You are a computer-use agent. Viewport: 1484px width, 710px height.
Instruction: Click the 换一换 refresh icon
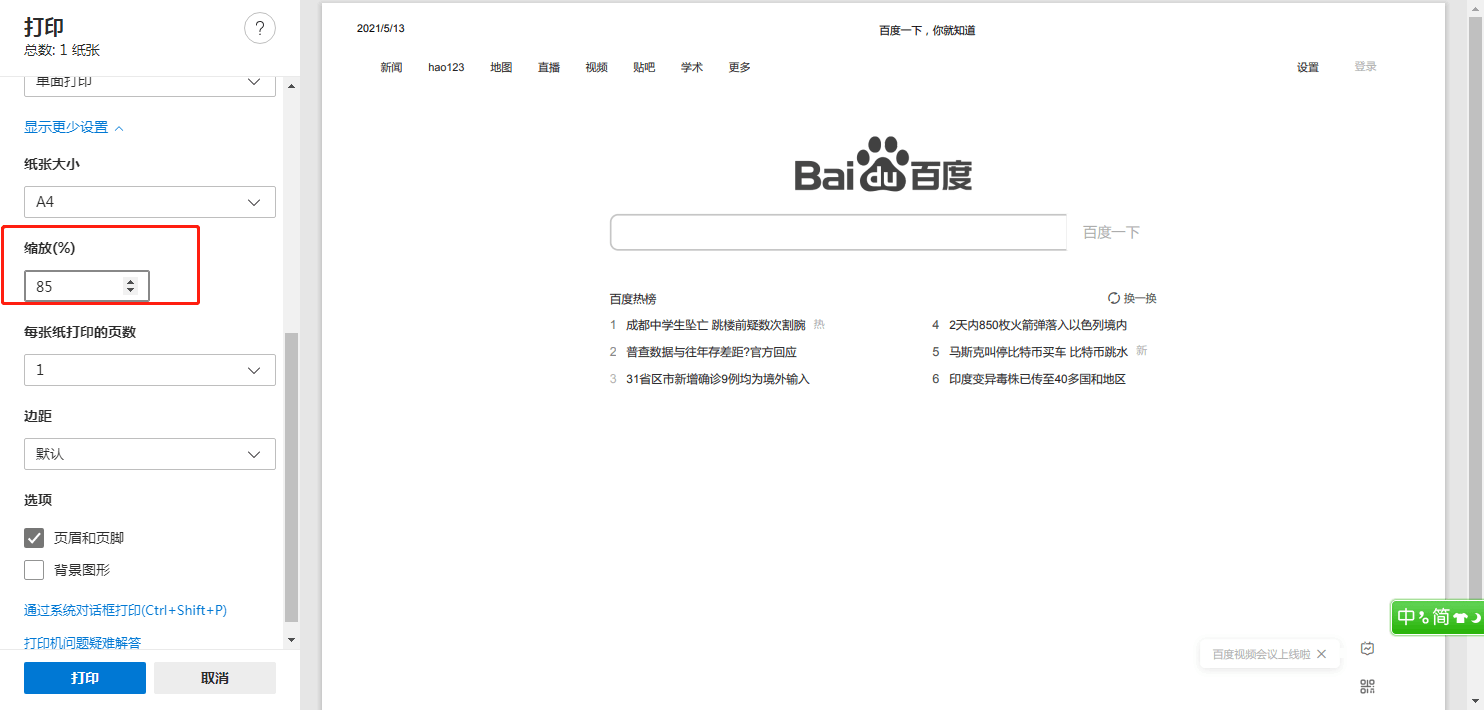point(1114,298)
